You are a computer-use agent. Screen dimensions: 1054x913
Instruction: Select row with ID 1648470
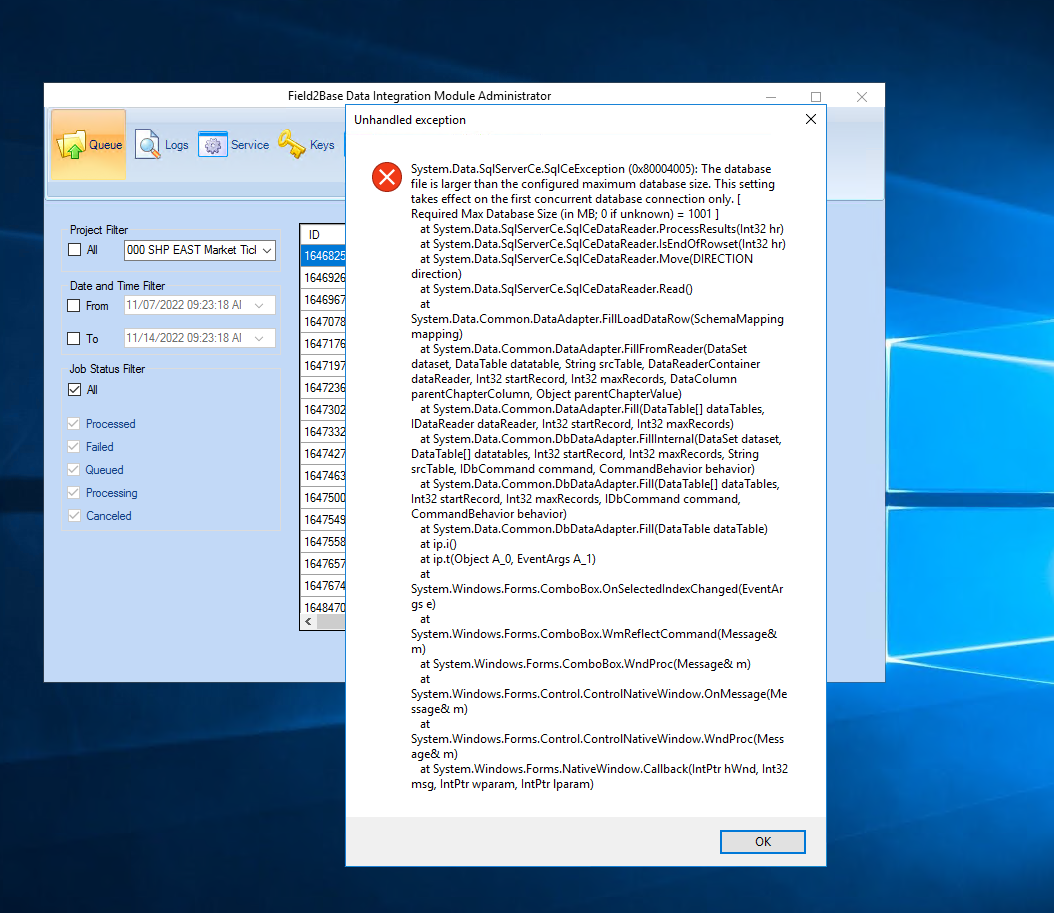(323, 607)
